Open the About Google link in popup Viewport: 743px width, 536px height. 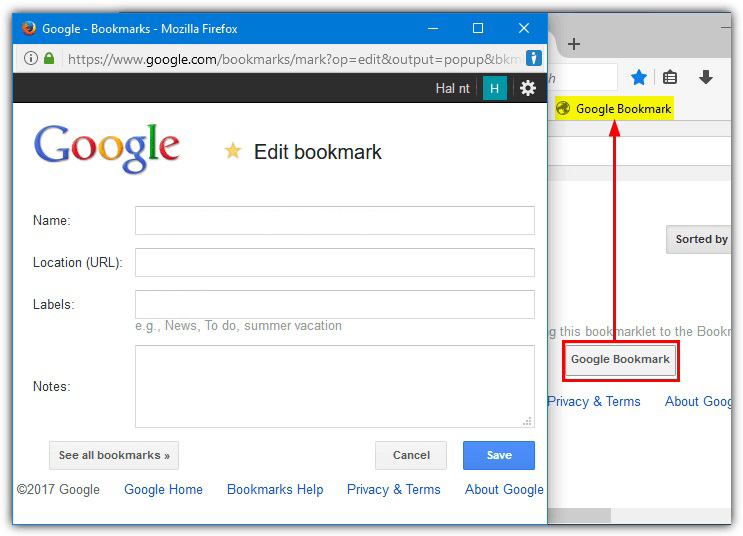click(504, 489)
